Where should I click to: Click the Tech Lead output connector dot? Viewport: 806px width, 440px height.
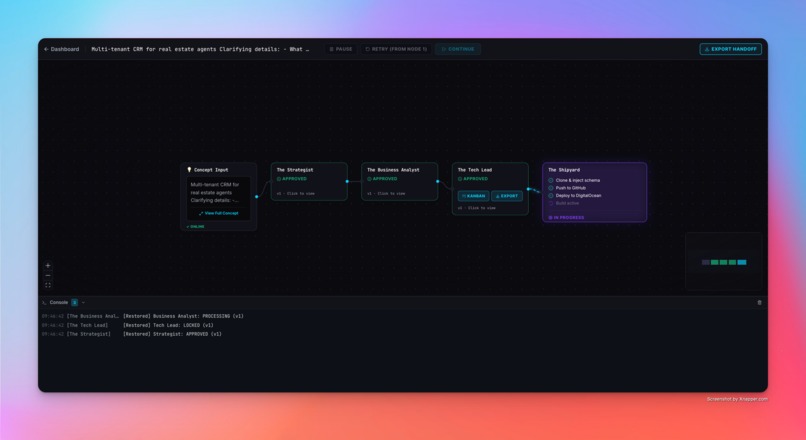pyautogui.click(x=528, y=189)
